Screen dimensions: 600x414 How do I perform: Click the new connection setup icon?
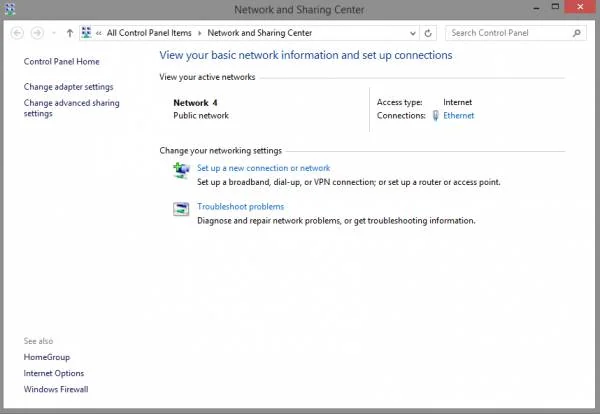click(181, 170)
